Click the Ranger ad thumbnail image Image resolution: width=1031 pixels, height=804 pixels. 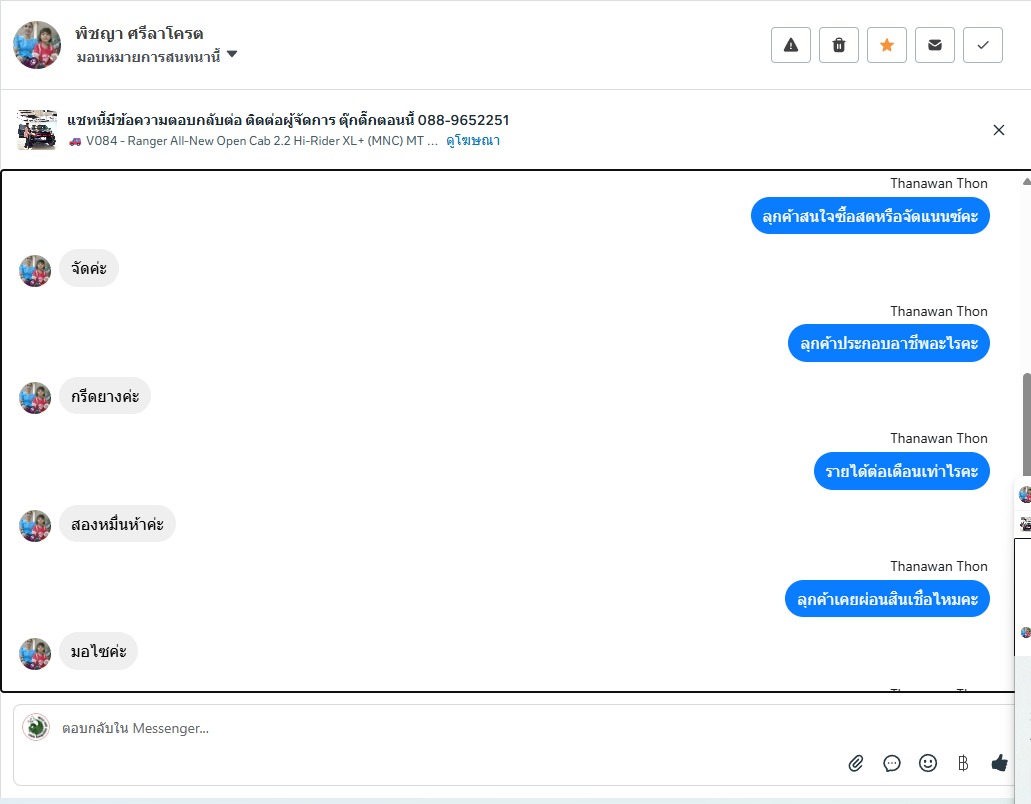[37, 130]
